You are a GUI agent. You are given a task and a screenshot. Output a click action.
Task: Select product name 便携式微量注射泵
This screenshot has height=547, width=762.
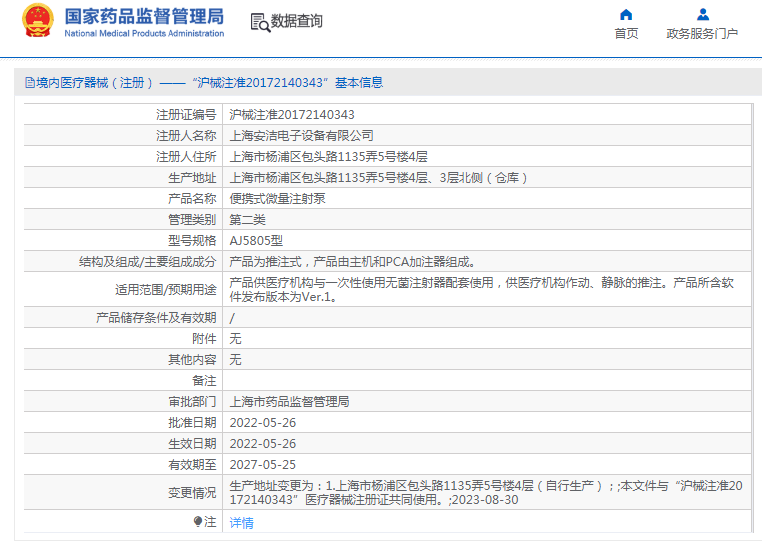(x=277, y=199)
